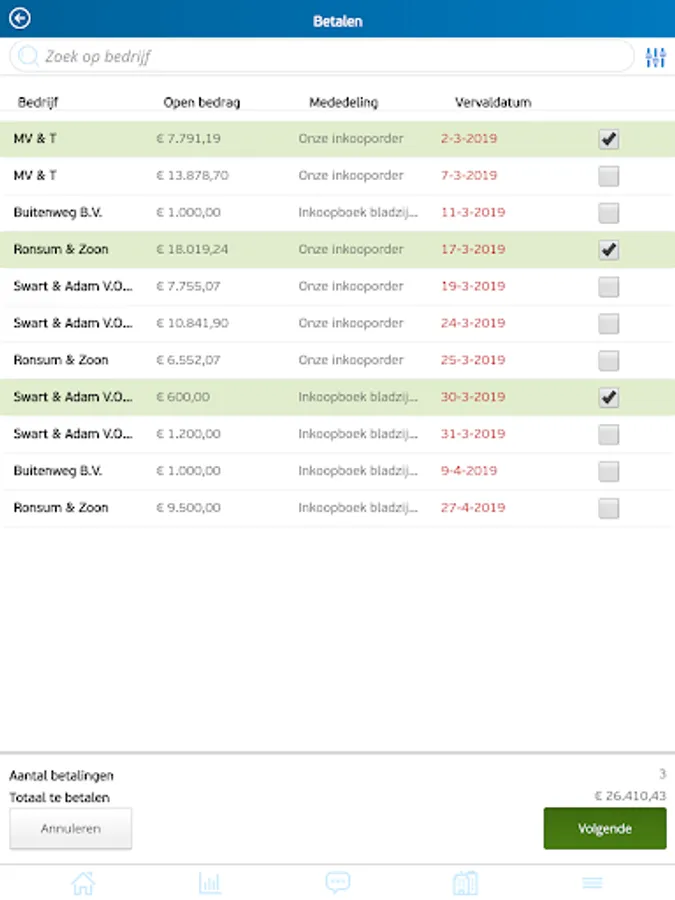Viewport: 675px width, 900px height.
Task: Open the filter settings icon
Action: 655,57
